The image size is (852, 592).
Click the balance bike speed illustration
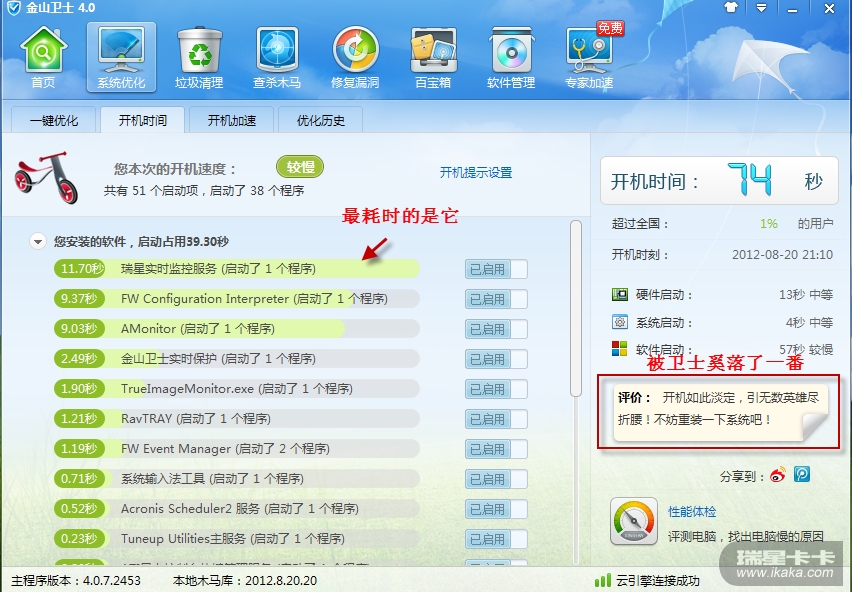(46, 177)
